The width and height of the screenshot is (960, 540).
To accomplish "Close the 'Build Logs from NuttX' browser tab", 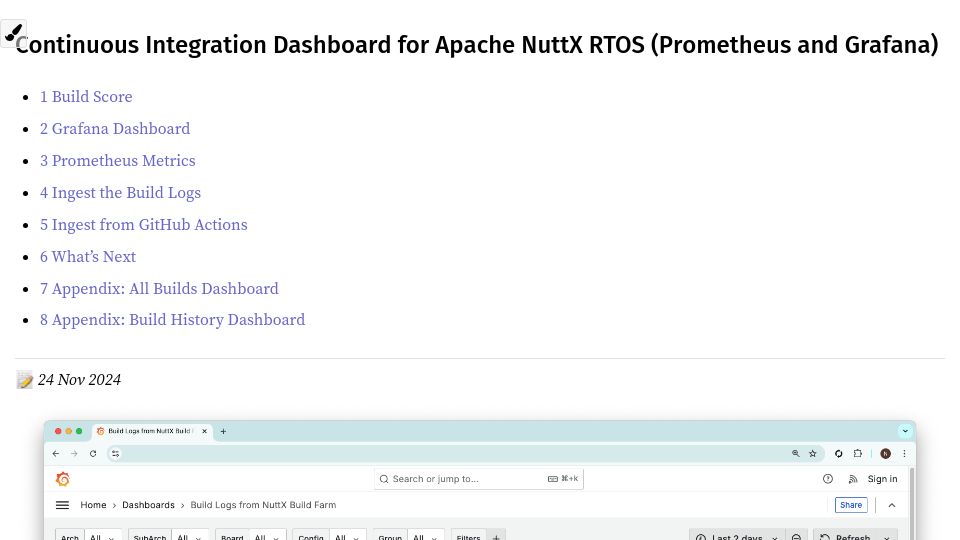I will pyautogui.click(x=204, y=431).
